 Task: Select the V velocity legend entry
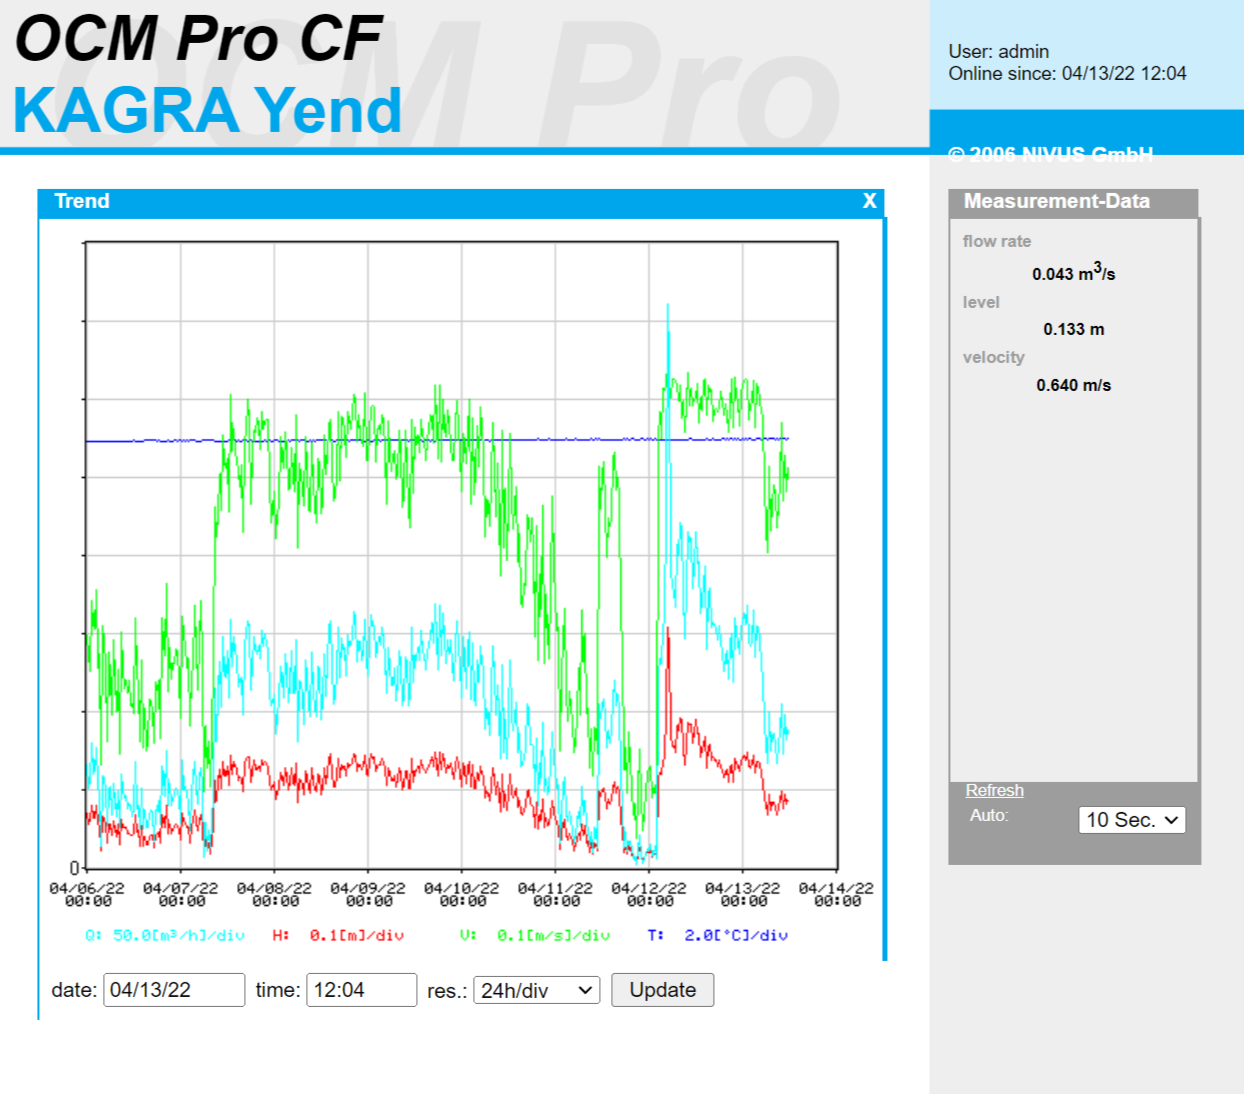coord(535,935)
